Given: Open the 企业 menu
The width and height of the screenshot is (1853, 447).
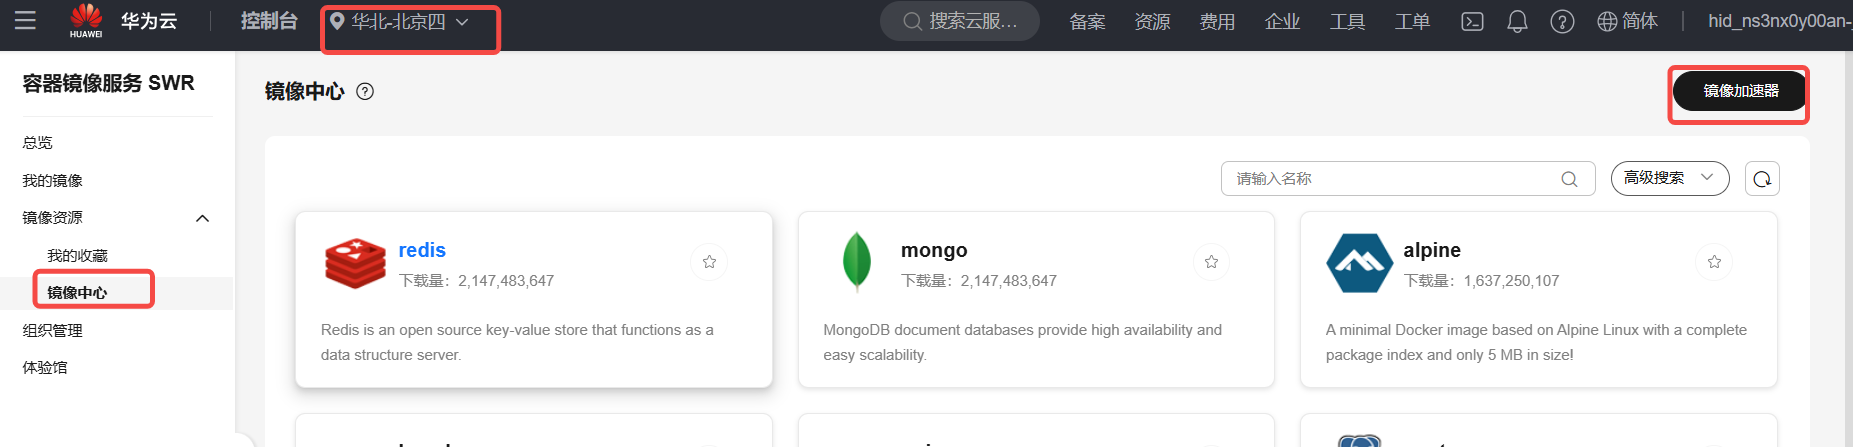Looking at the screenshot, I should [x=1282, y=22].
